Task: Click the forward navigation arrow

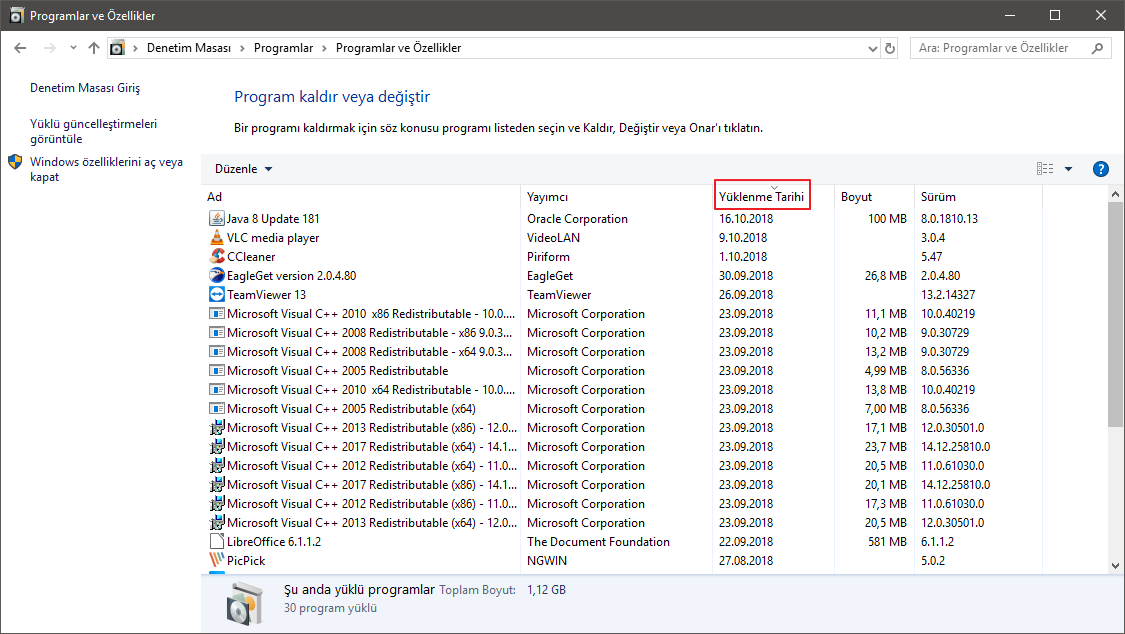Action: click(50, 48)
